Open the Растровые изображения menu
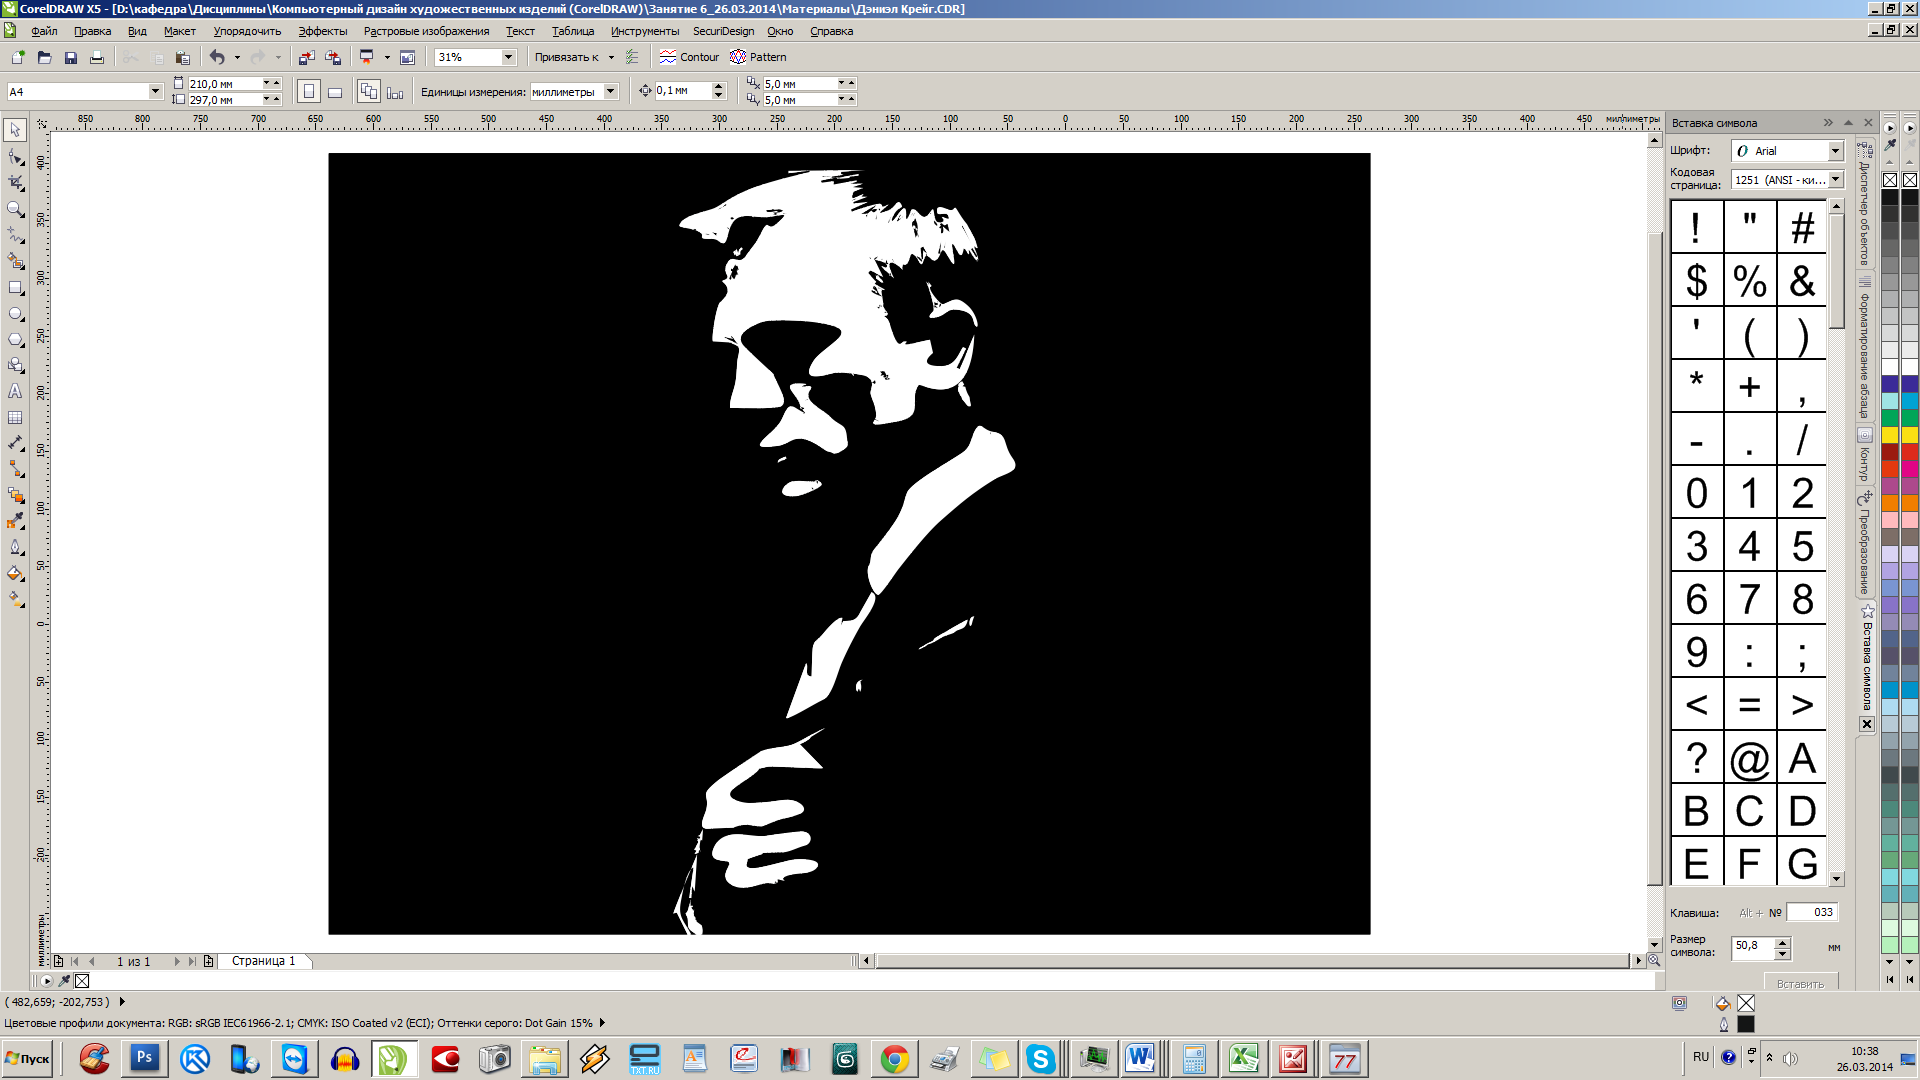The width and height of the screenshot is (1920, 1080). click(x=426, y=31)
